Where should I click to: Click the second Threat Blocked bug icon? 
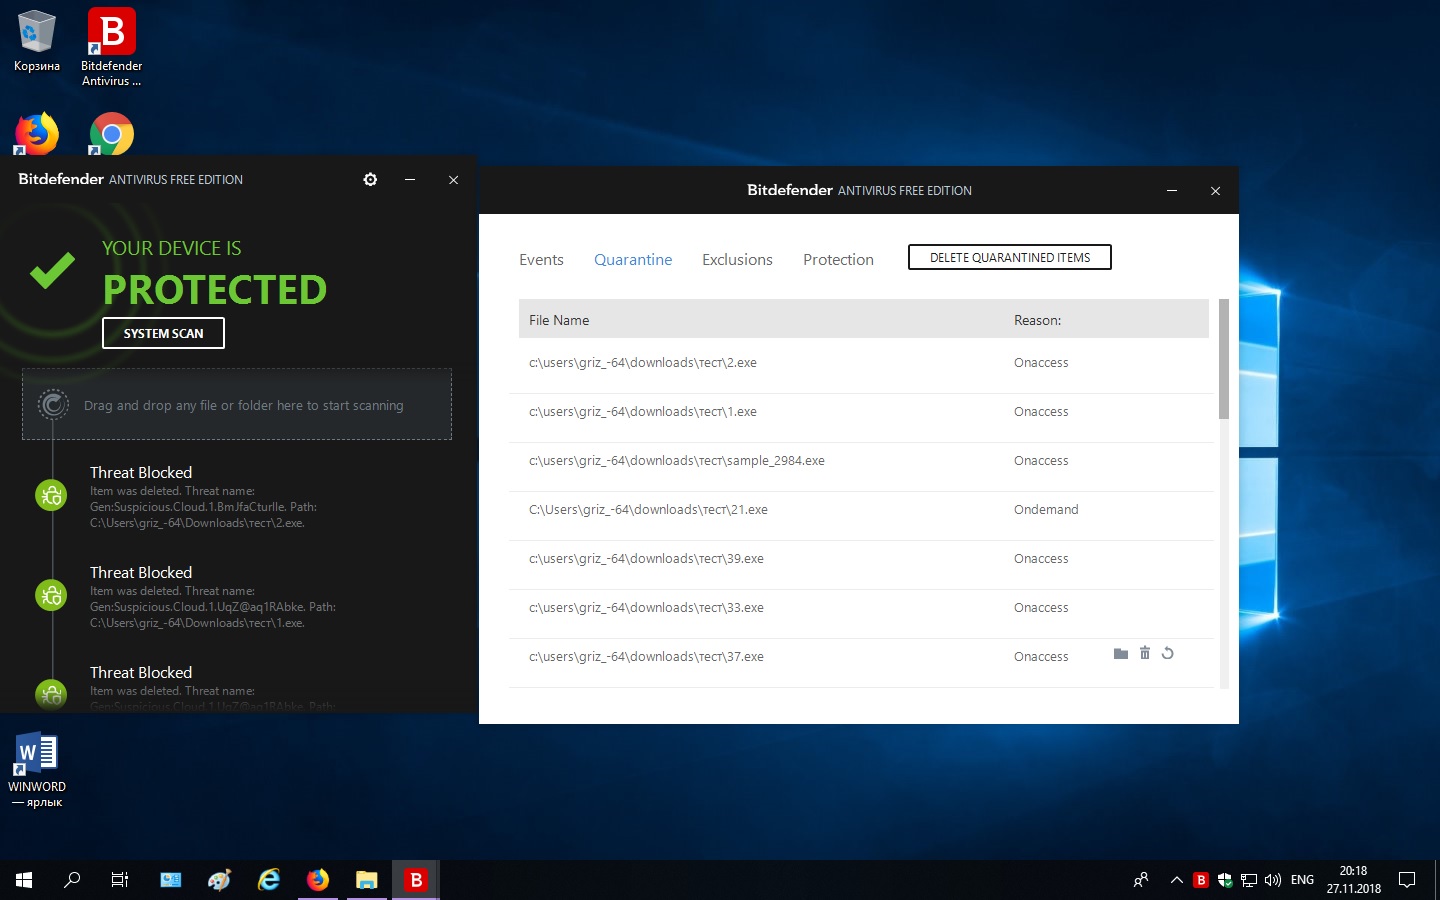[x=51, y=595]
